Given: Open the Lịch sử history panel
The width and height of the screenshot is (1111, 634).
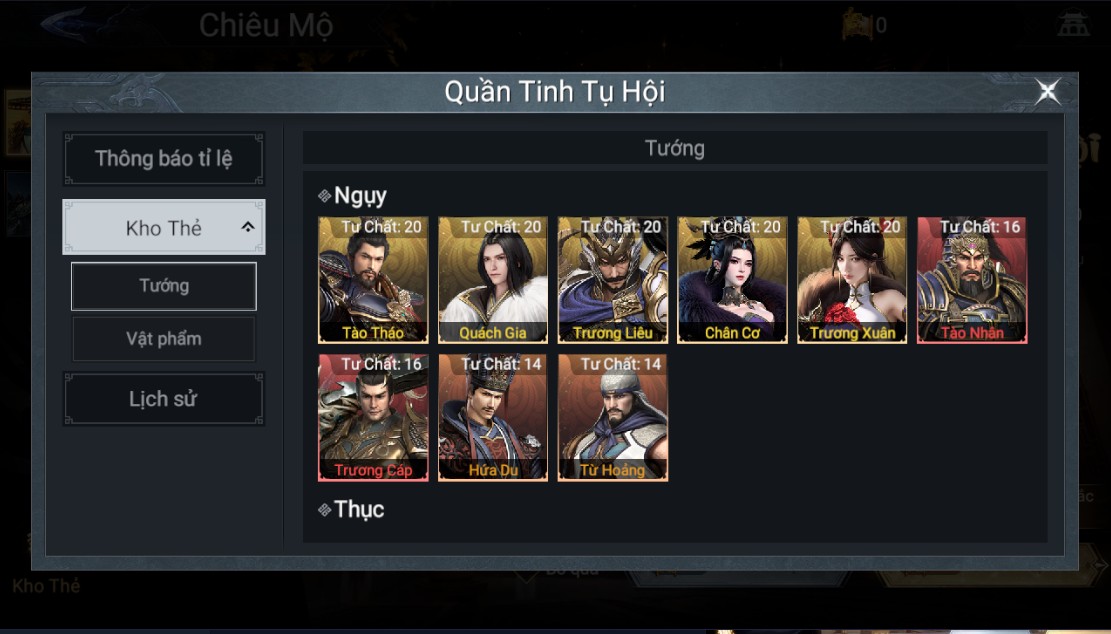Looking at the screenshot, I should pos(164,399).
